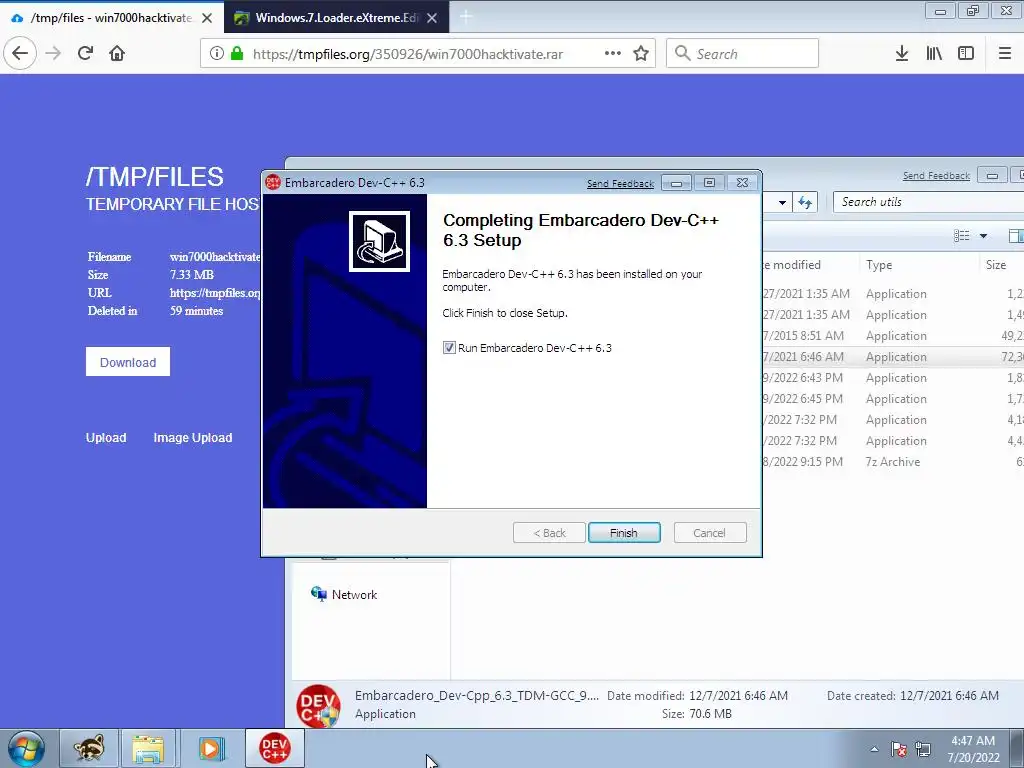Close the Windows.7.Loader.eXtreme tab
The image size is (1024, 768).
click(x=432, y=18)
